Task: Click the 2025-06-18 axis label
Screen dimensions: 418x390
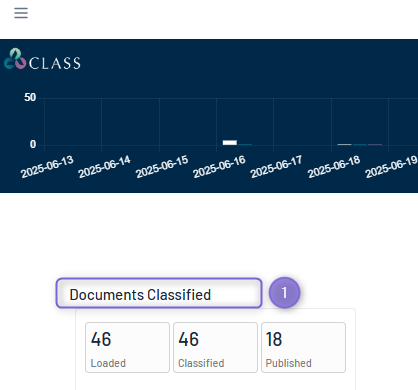Action: [x=334, y=166]
